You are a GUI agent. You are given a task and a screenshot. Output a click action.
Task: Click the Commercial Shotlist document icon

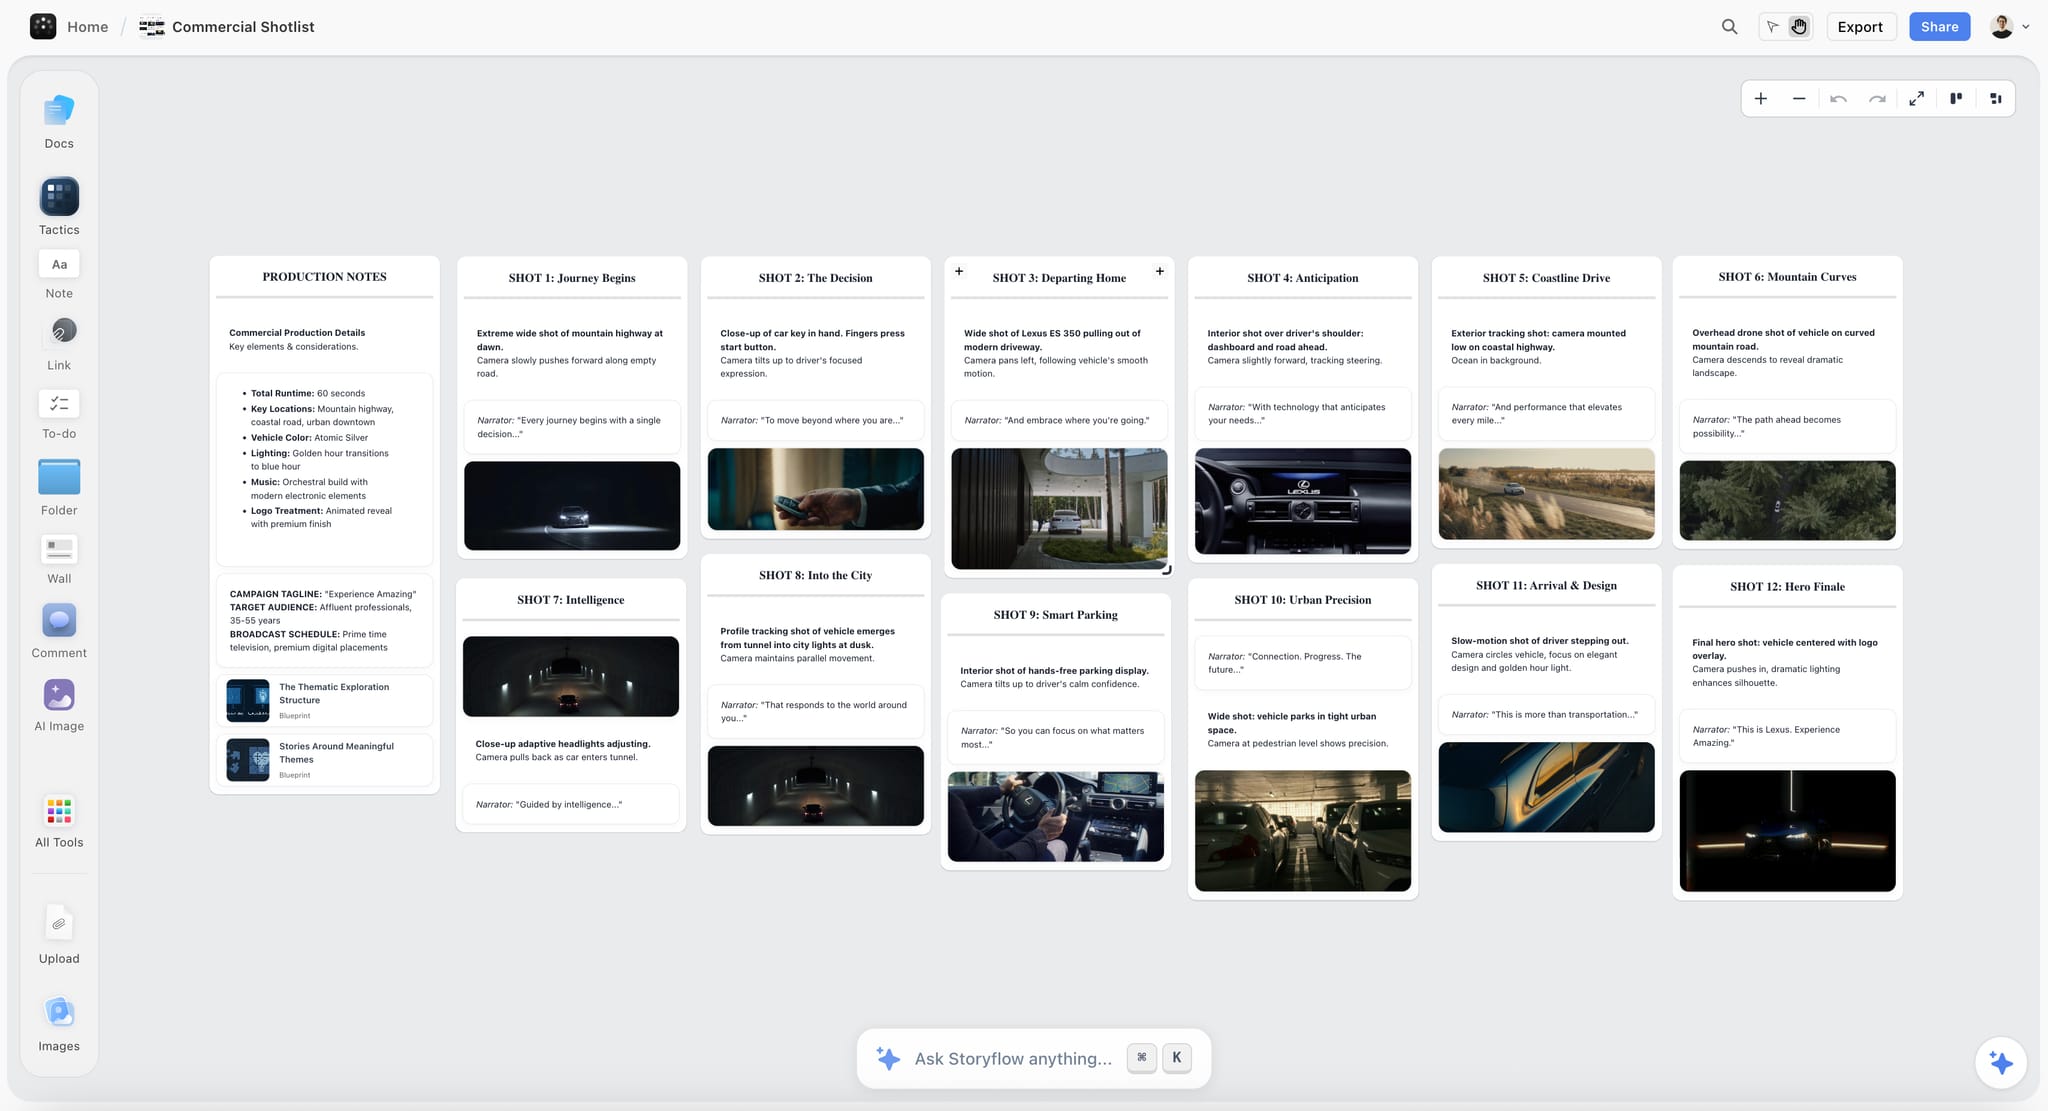pyautogui.click(x=152, y=27)
